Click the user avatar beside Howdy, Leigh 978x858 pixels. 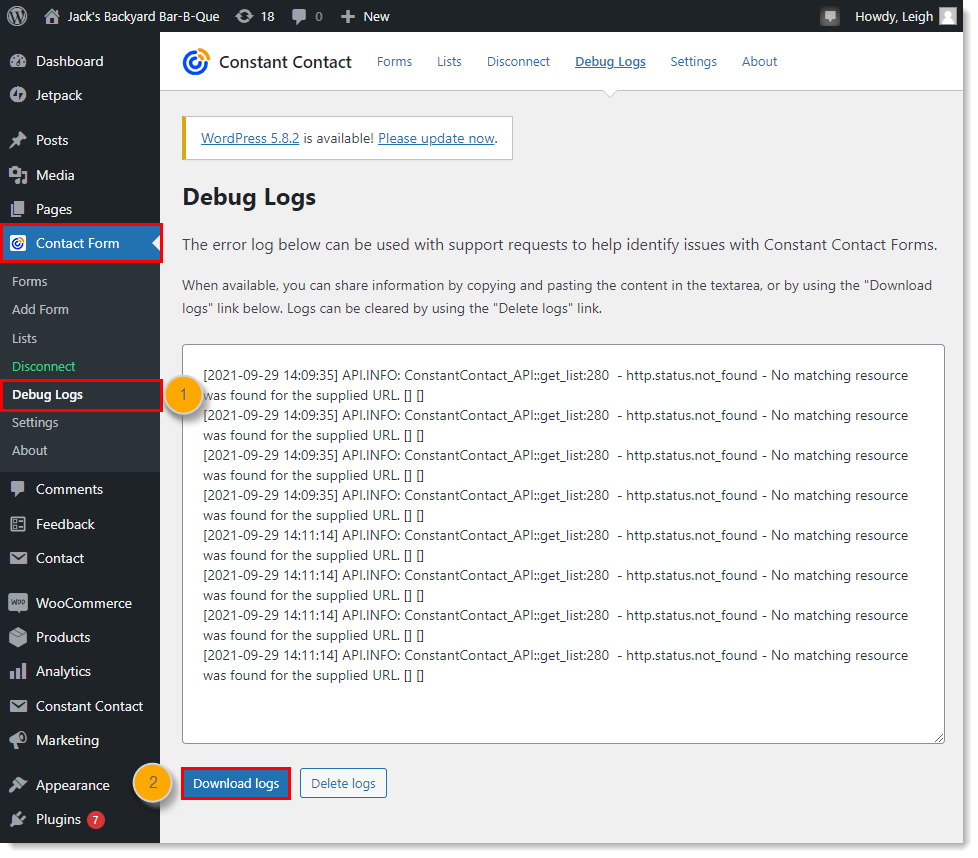947,16
